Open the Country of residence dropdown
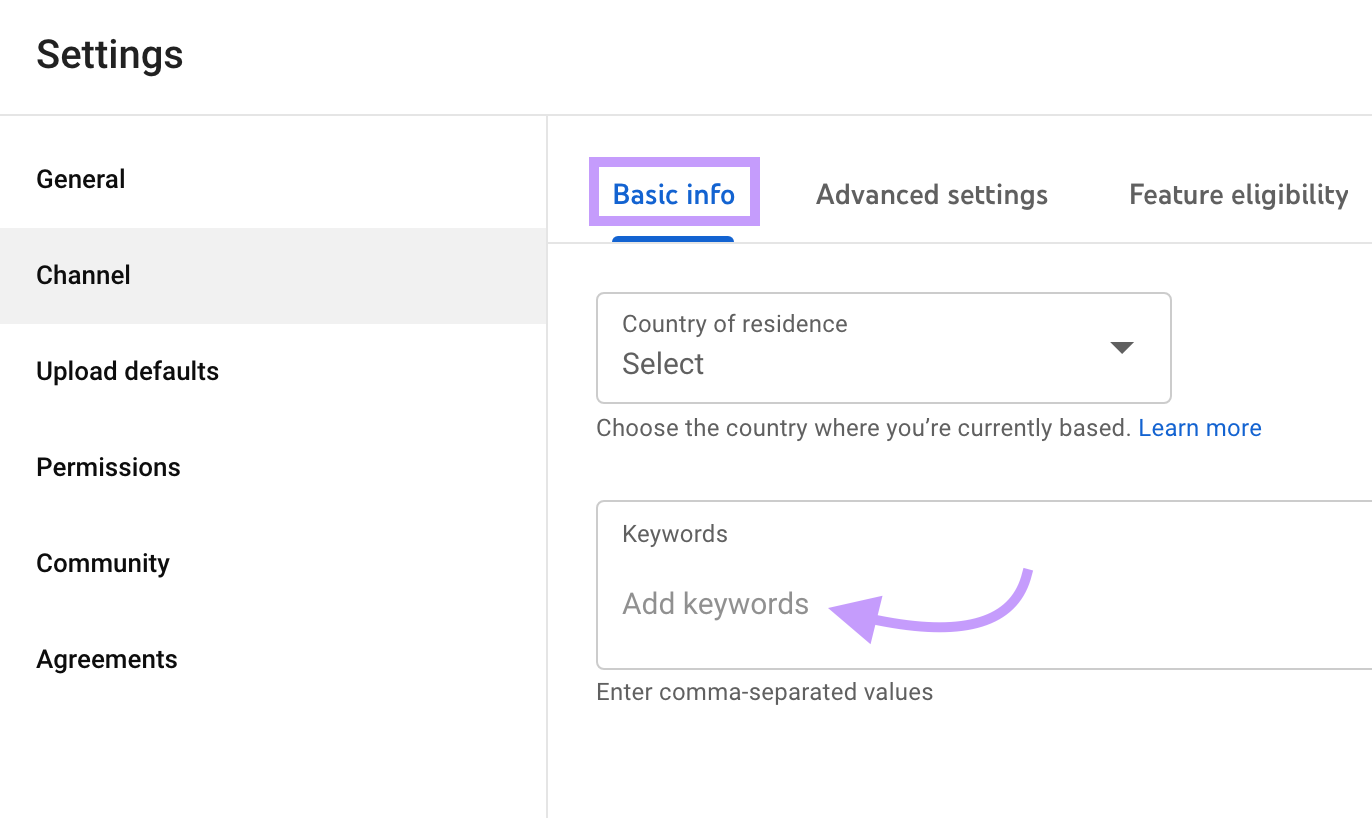1372x818 pixels. click(x=883, y=348)
